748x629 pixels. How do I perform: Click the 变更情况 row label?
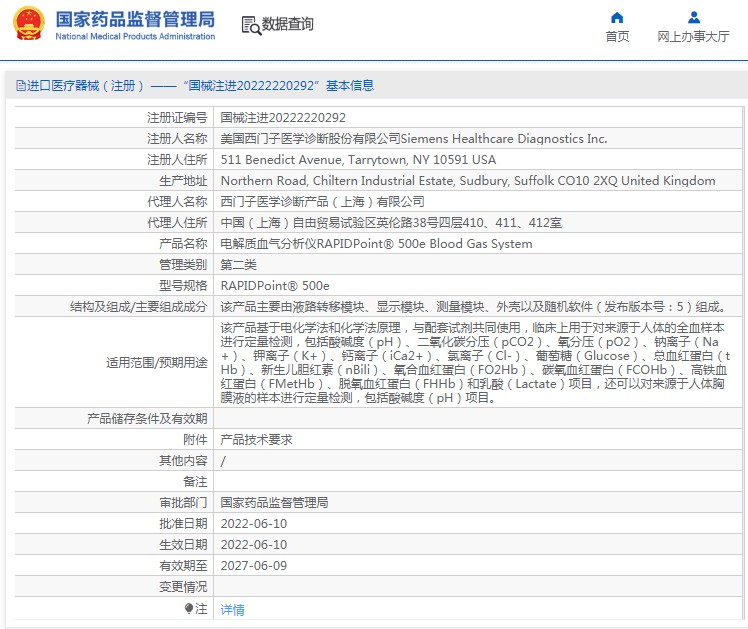183,587
